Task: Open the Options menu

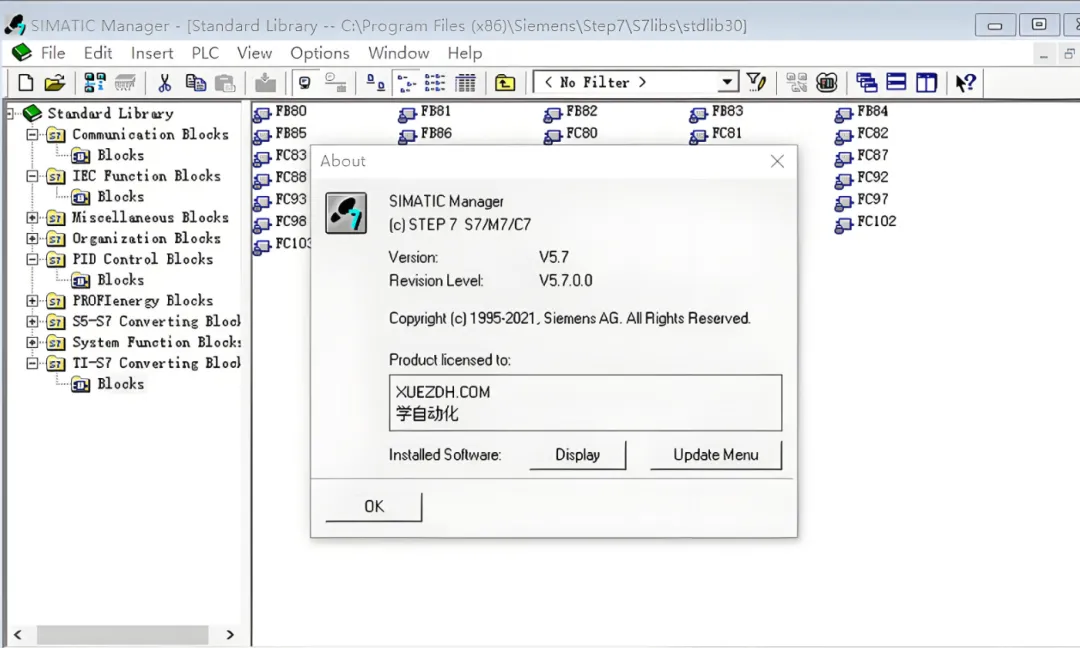Action: [x=320, y=53]
